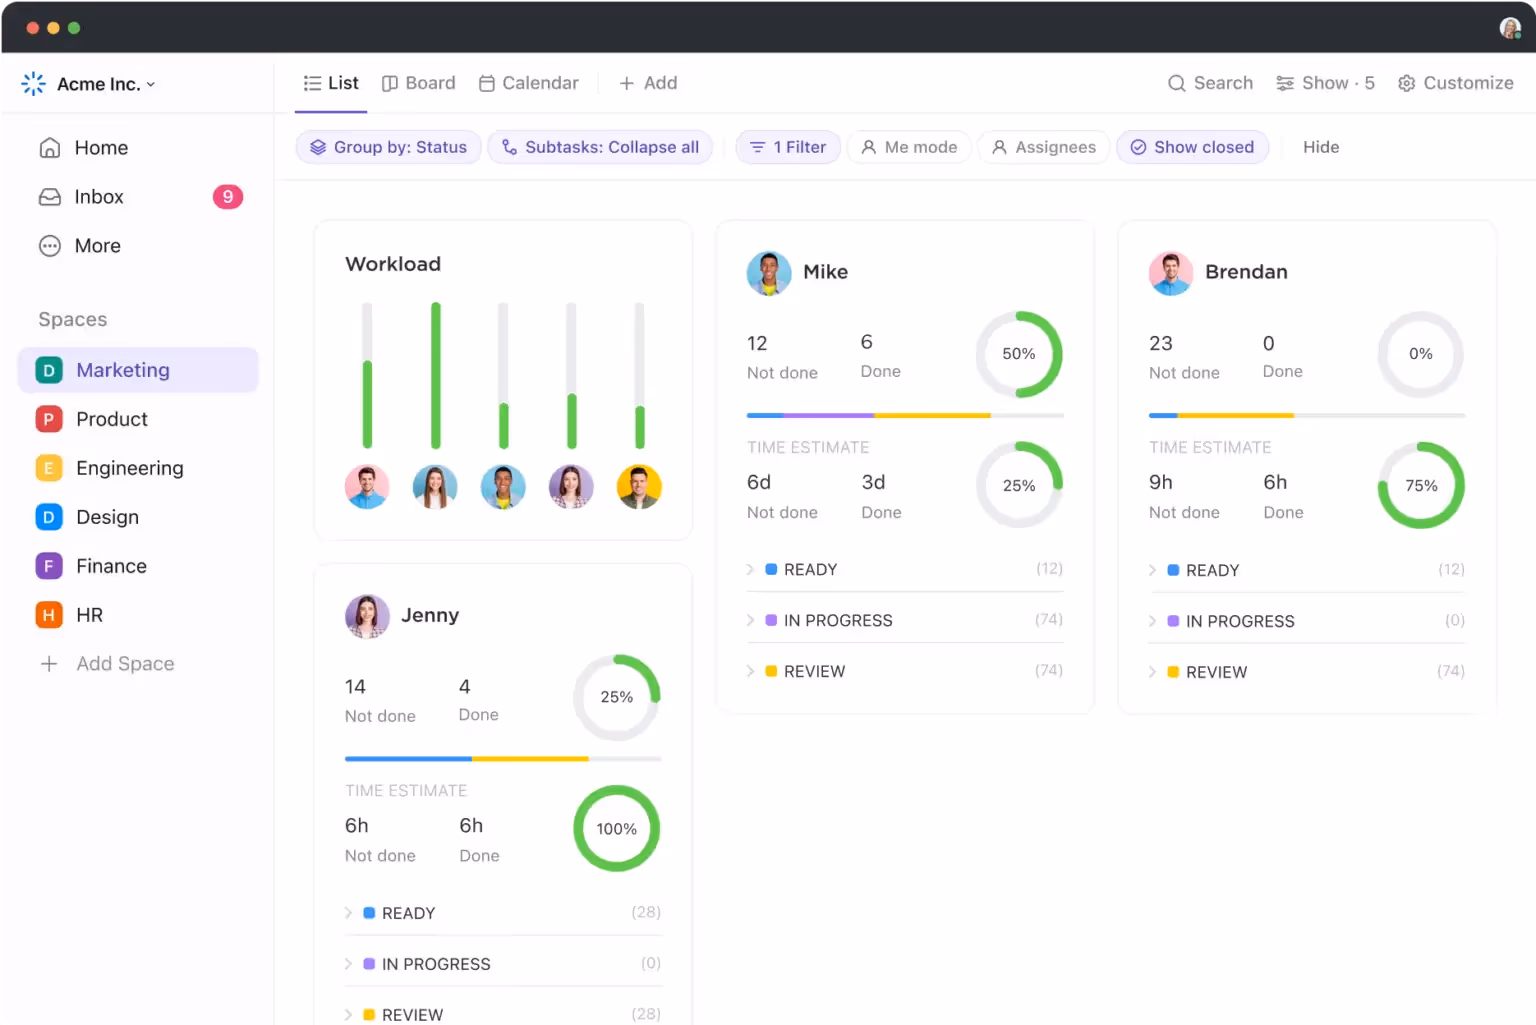Screen dimensions: 1536x1025
Task: Toggle the Show closed option
Action: pos(1192,147)
